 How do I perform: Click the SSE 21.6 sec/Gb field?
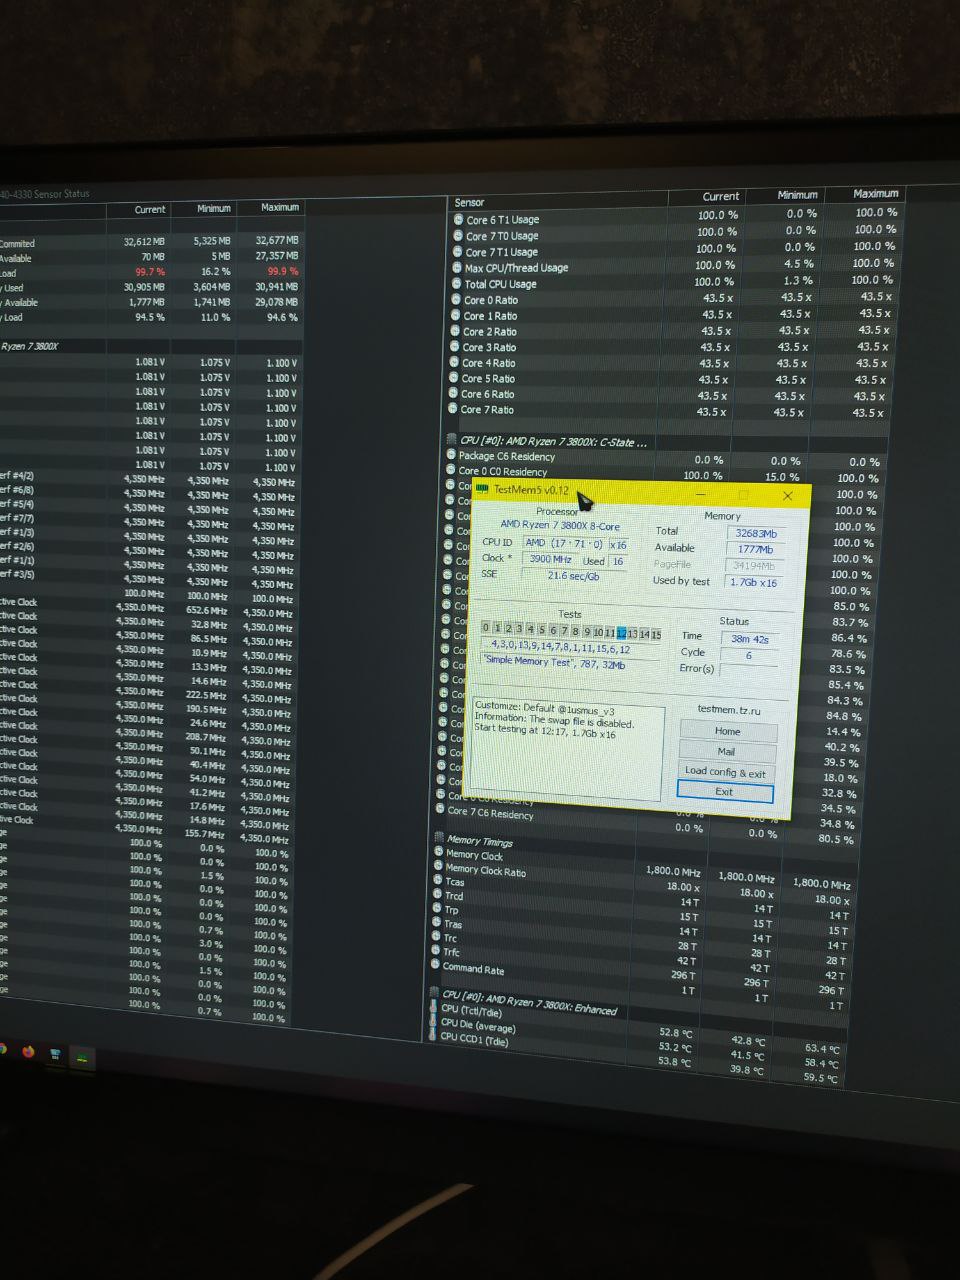point(574,575)
